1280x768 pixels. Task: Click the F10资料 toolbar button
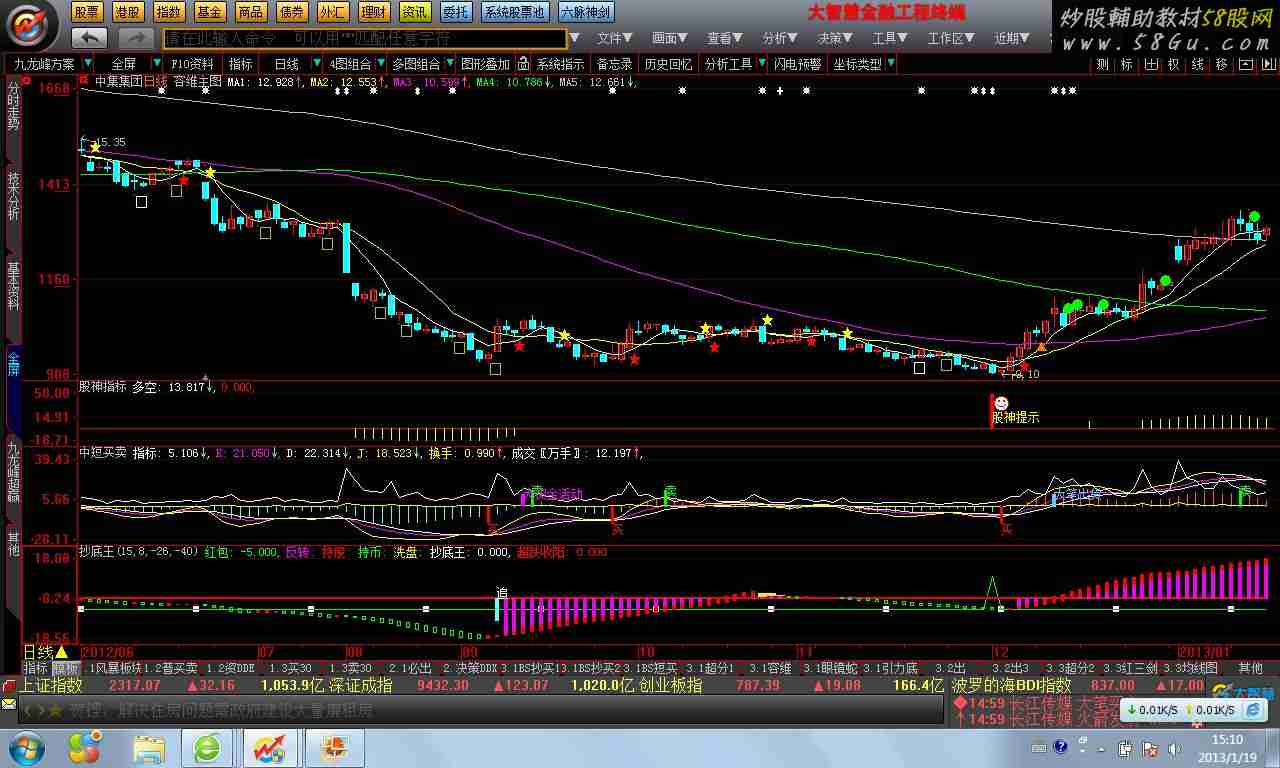193,64
